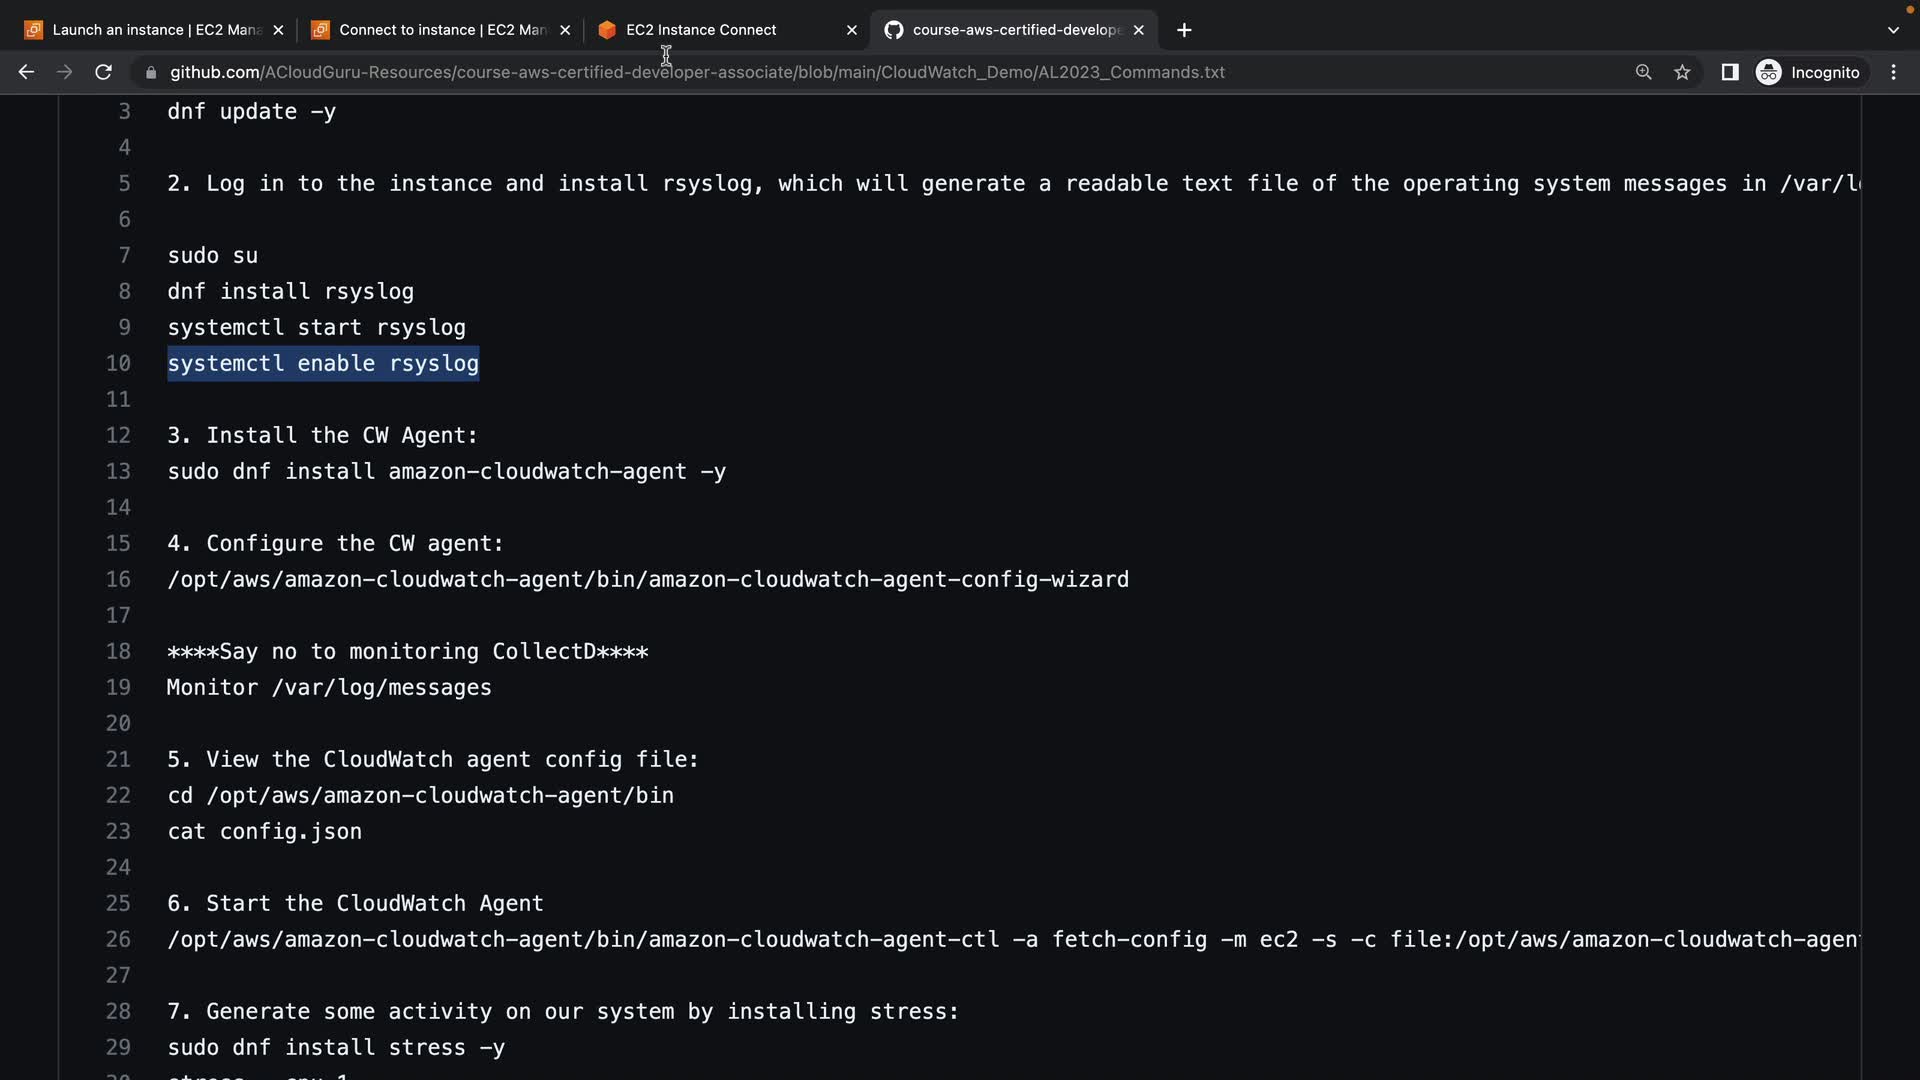This screenshot has width=1920, height=1080.
Task: Open the zoom magnifier icon in the address bar
Action: 1643,72
